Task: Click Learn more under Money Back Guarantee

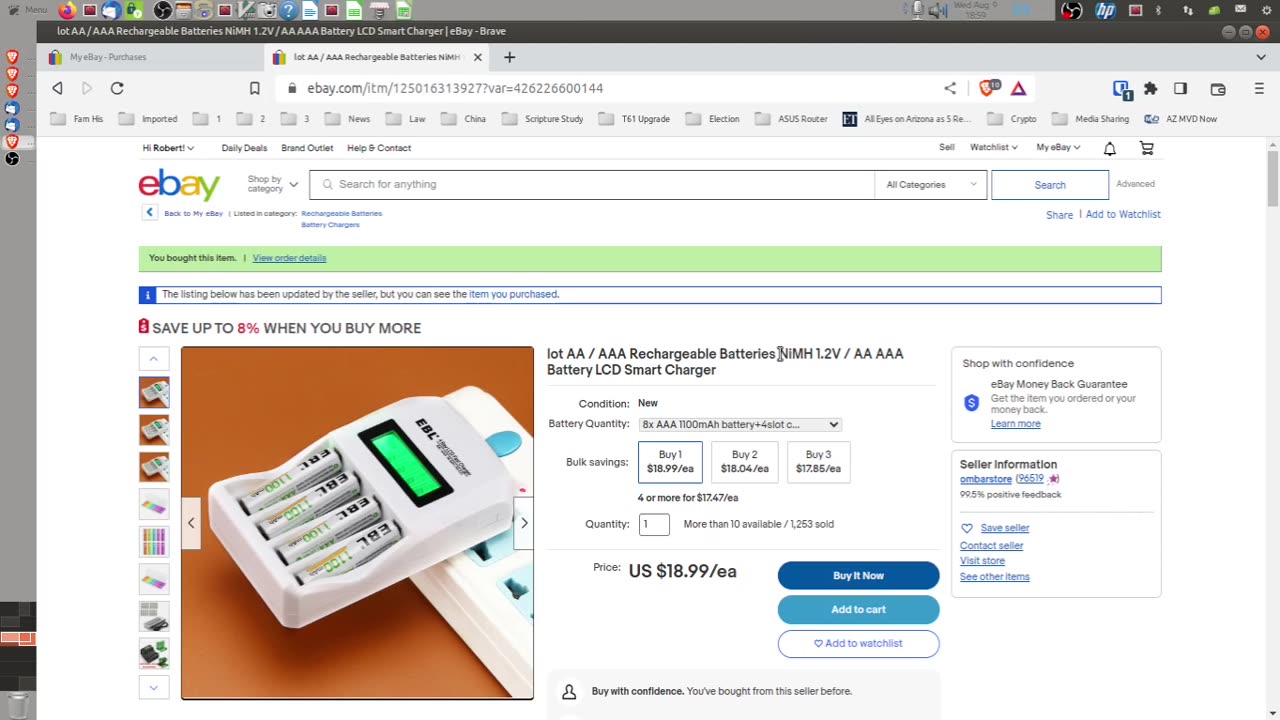Action: [1015, 424]
